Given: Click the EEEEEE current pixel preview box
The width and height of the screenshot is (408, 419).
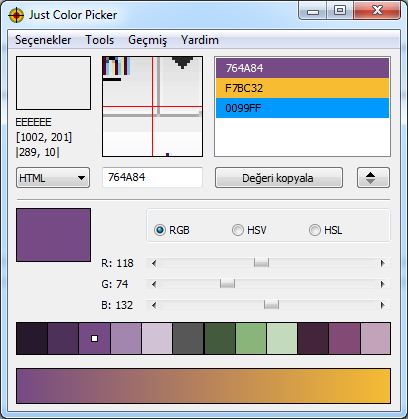Looking at the screenshot, I should point(53,83).
